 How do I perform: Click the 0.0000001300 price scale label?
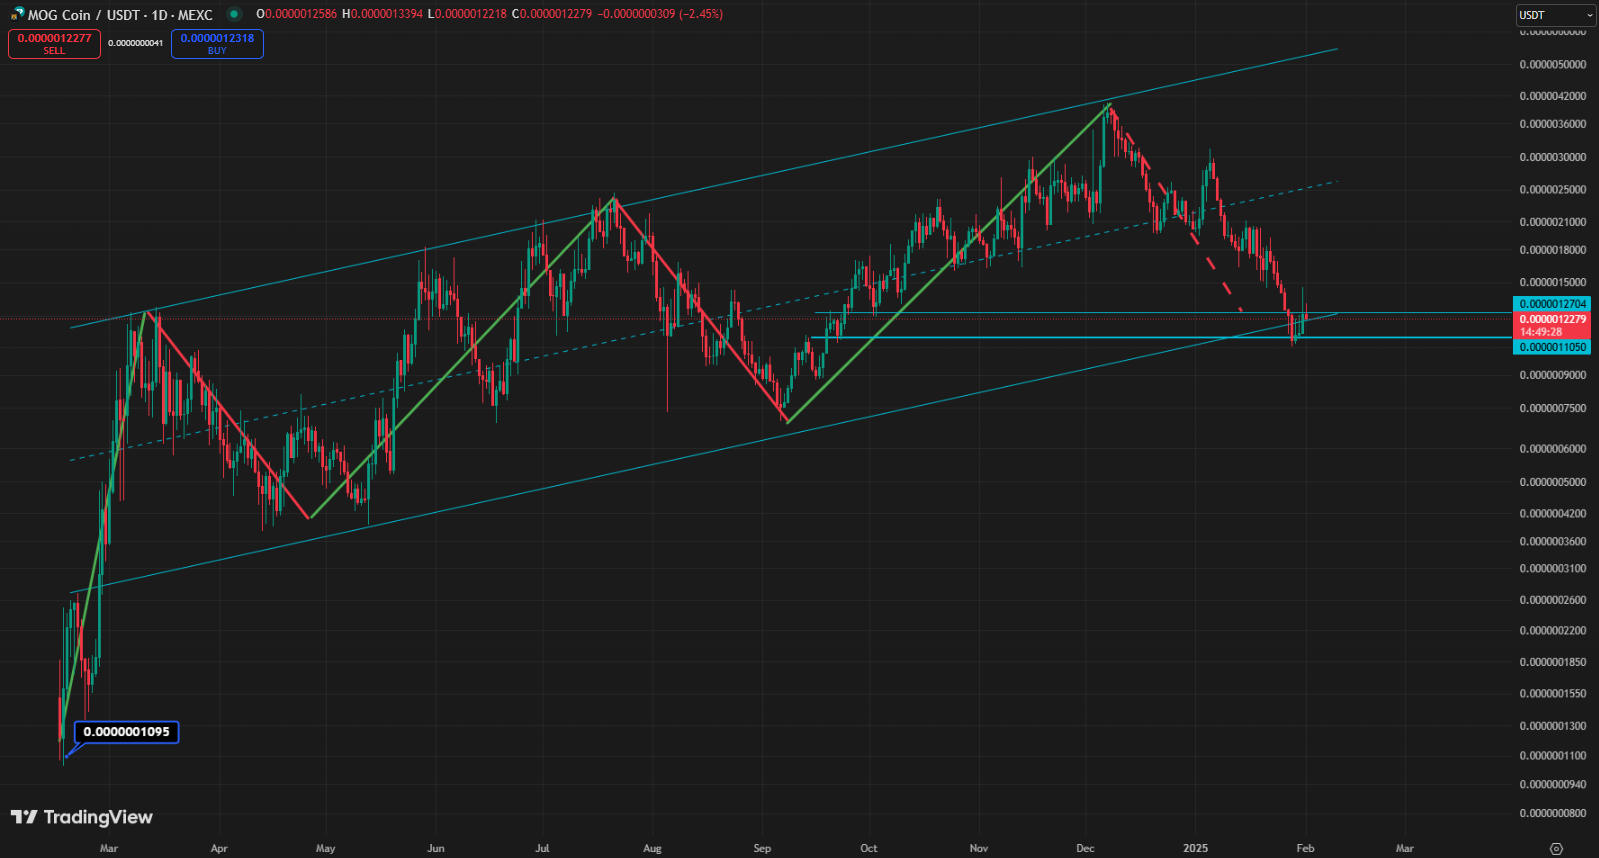pos(1553,727)
